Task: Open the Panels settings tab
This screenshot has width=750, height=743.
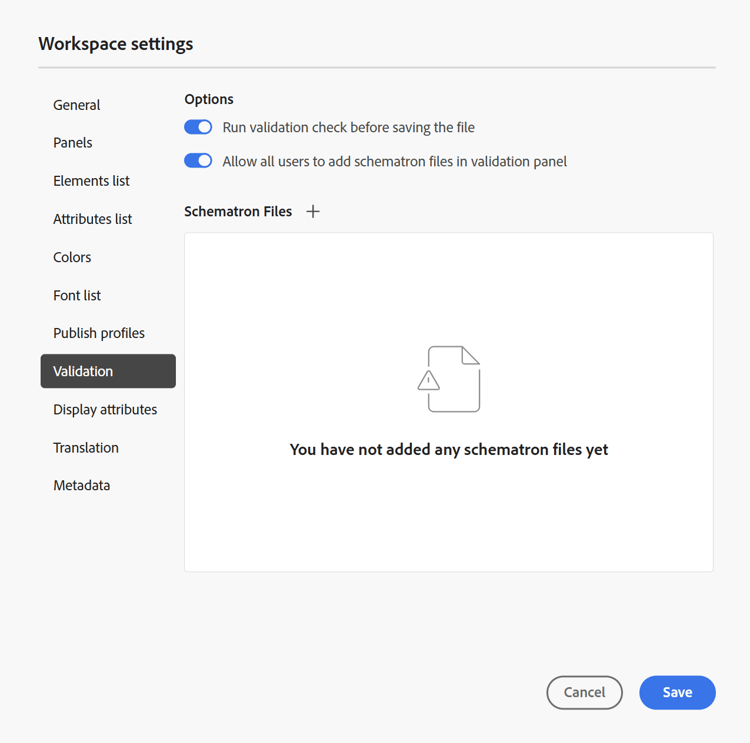Action: pos(73,143)
